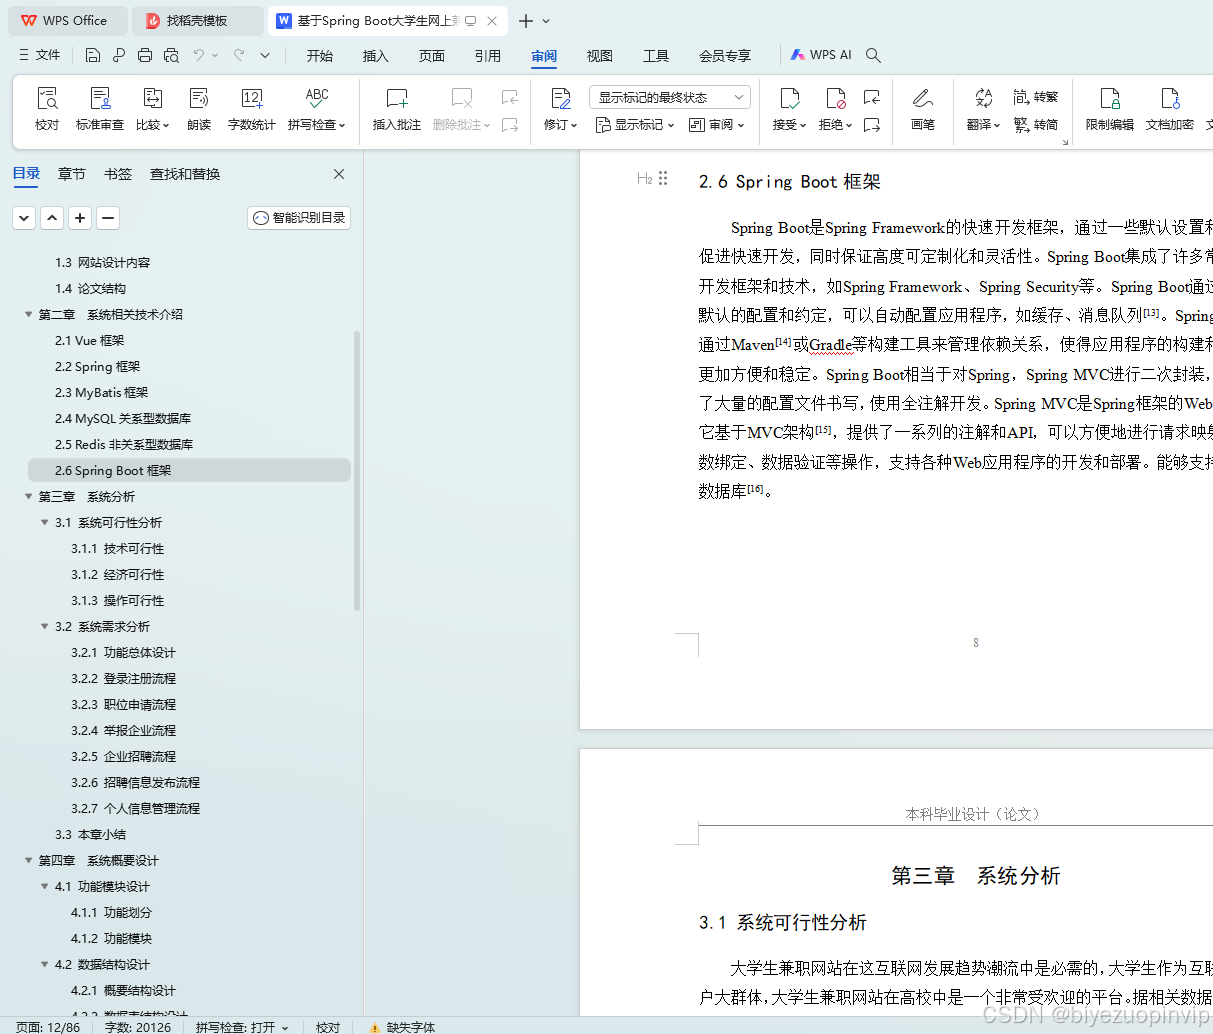1213x1034 pixels.
Task: Open the 字数统计 word count tool
Action: pyautogui.click(x=252, y=99)
